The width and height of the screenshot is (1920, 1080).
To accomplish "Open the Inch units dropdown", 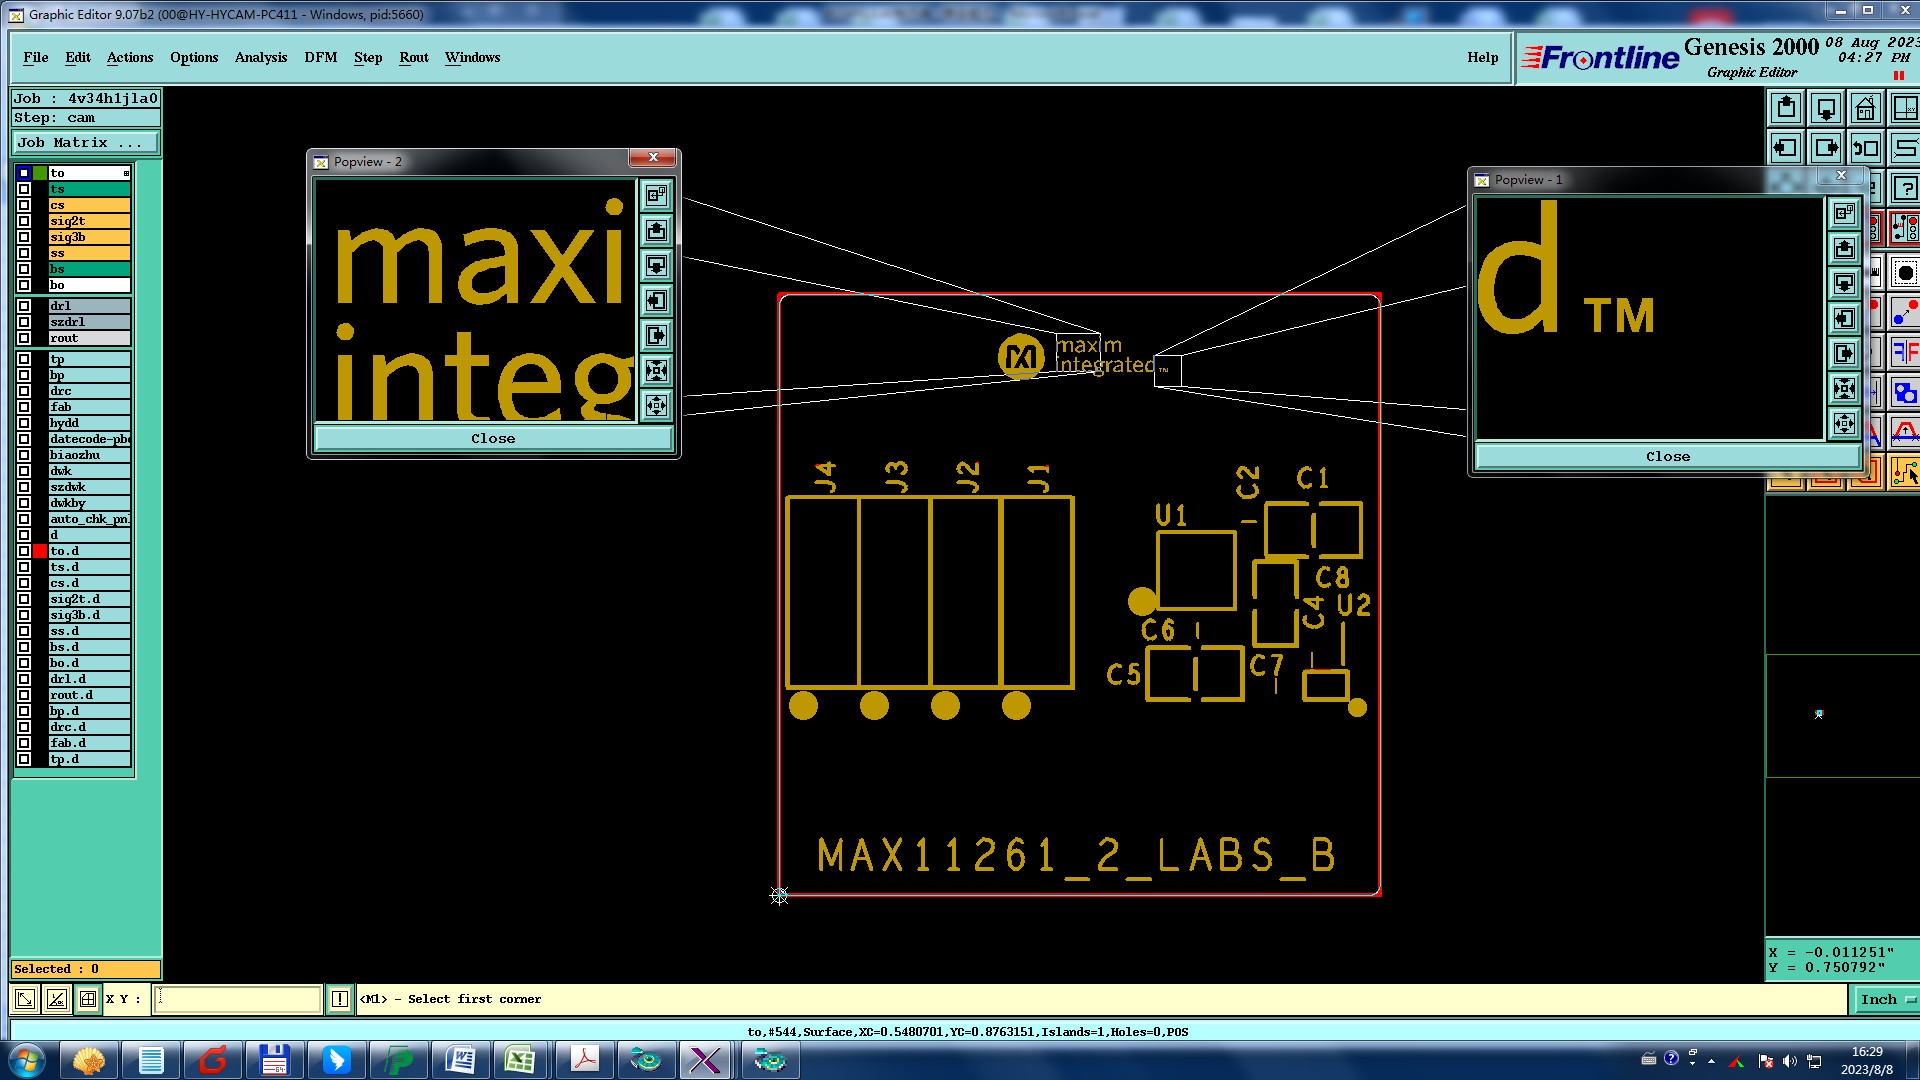I will 1886,999.
